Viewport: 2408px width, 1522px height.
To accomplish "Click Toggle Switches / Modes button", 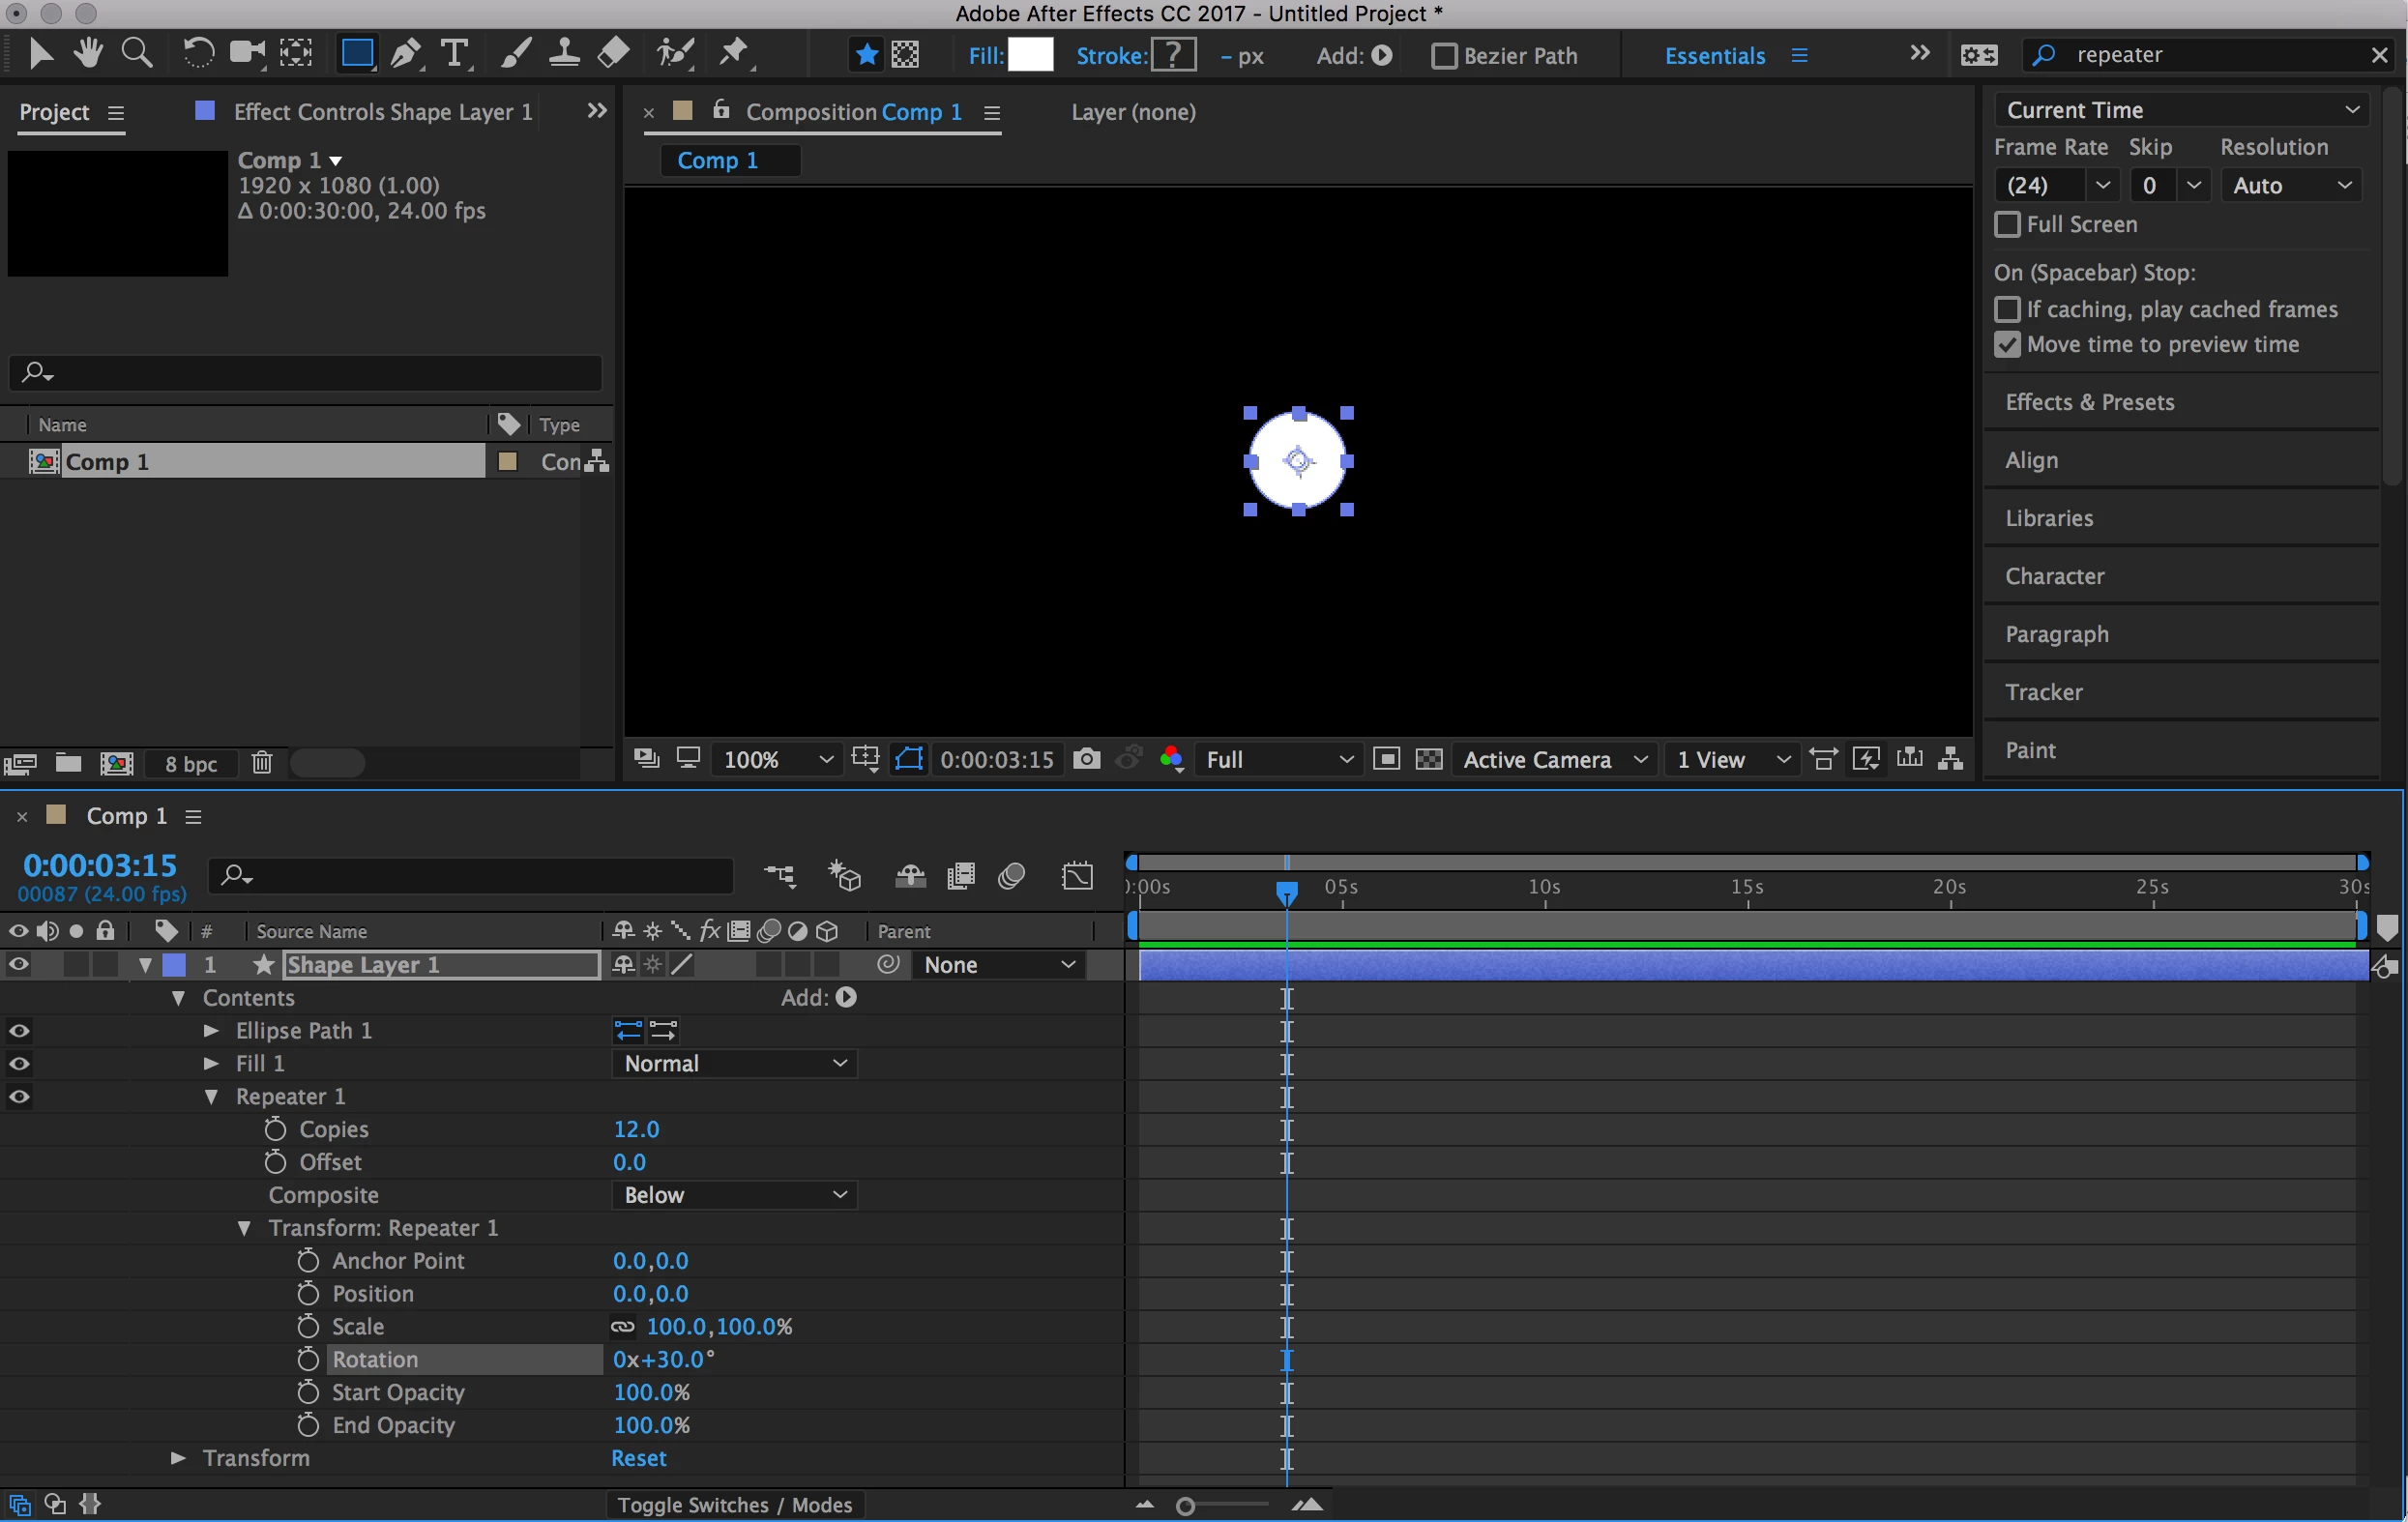I will [x=734, y=1505].
